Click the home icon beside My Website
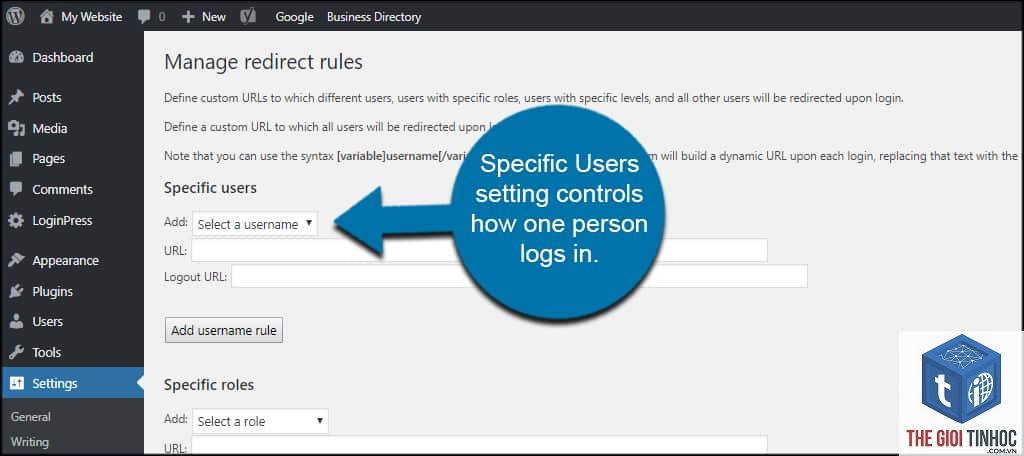This screenshot has width=1024, height=456. pyautogui.click(x=46, y=17)
